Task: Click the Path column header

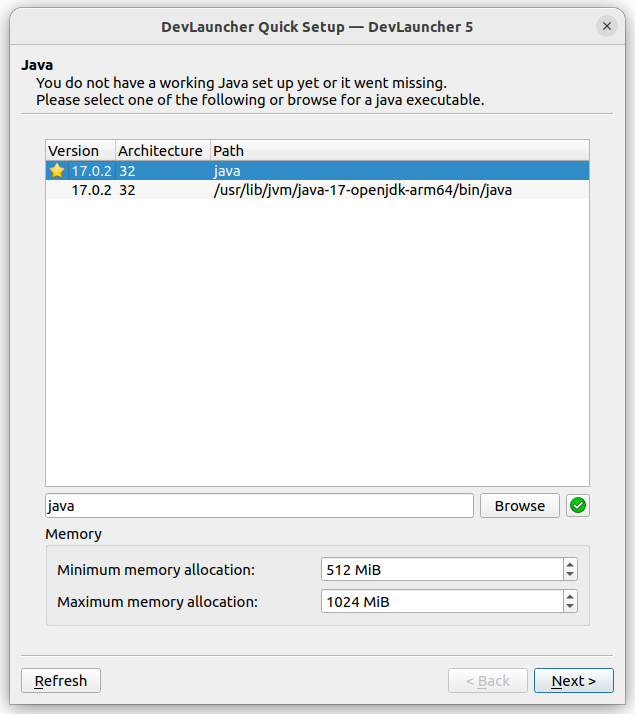Action: pos(228,151)
